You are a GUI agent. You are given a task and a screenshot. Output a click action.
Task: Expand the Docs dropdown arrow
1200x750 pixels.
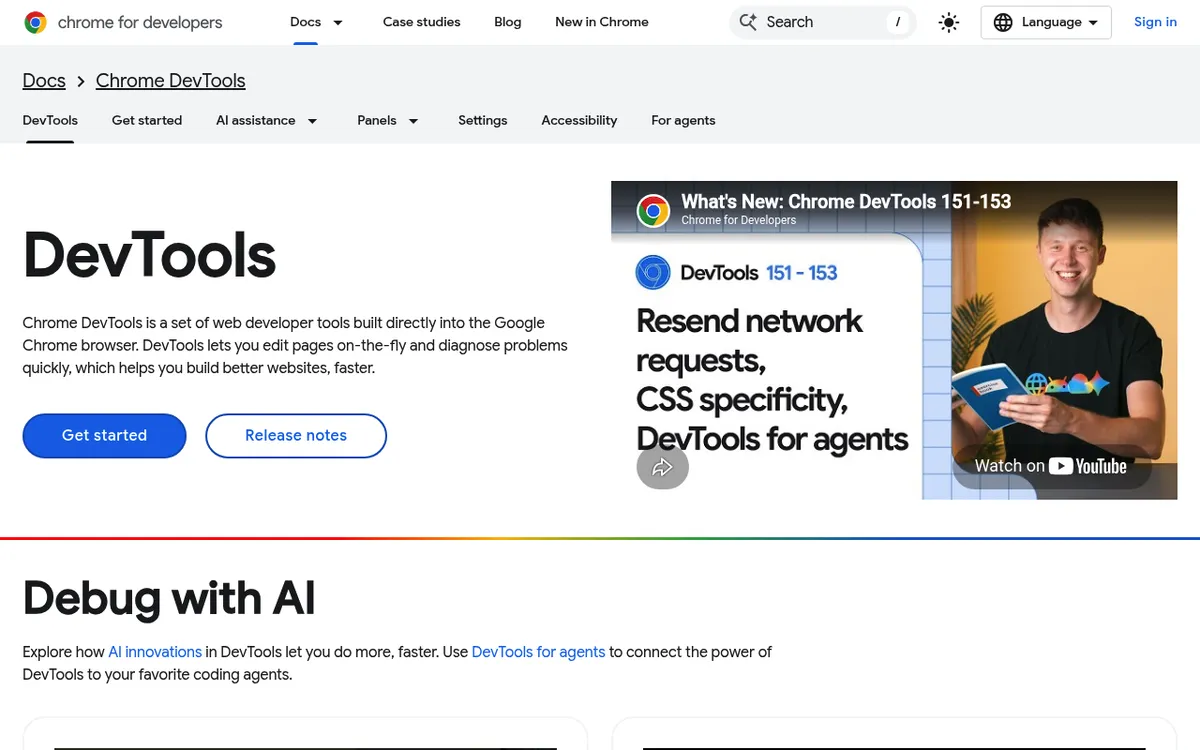pyautogui.click(x=338, y=22)
